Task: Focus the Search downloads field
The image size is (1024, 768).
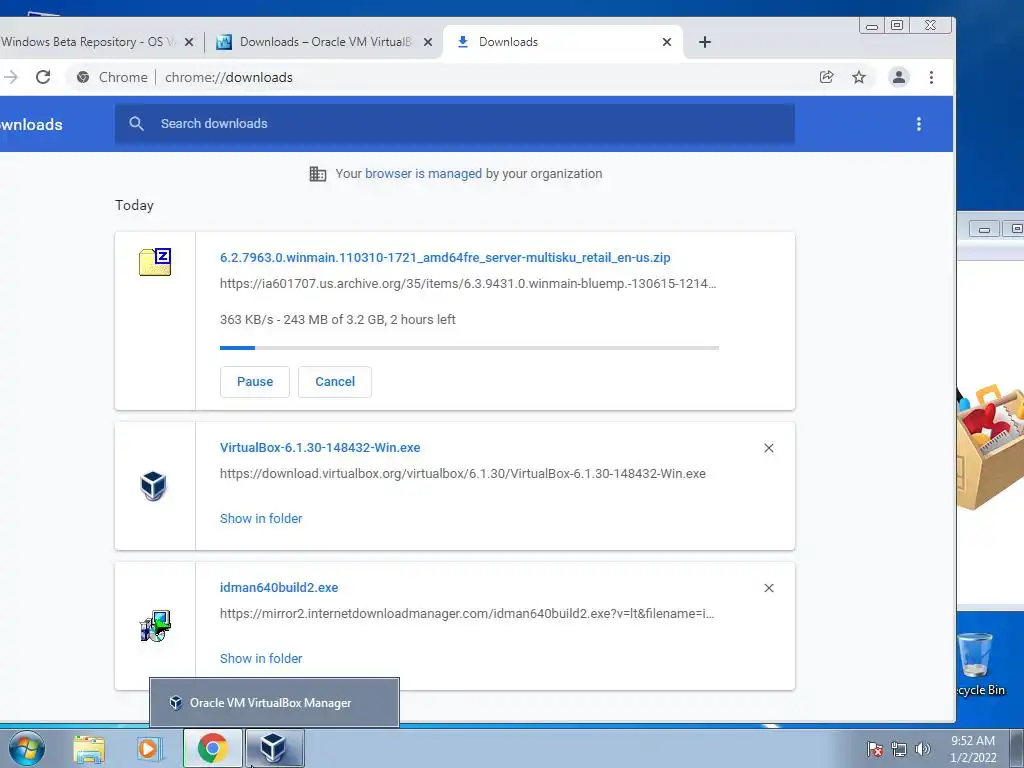Action: [x=455, y=123]
